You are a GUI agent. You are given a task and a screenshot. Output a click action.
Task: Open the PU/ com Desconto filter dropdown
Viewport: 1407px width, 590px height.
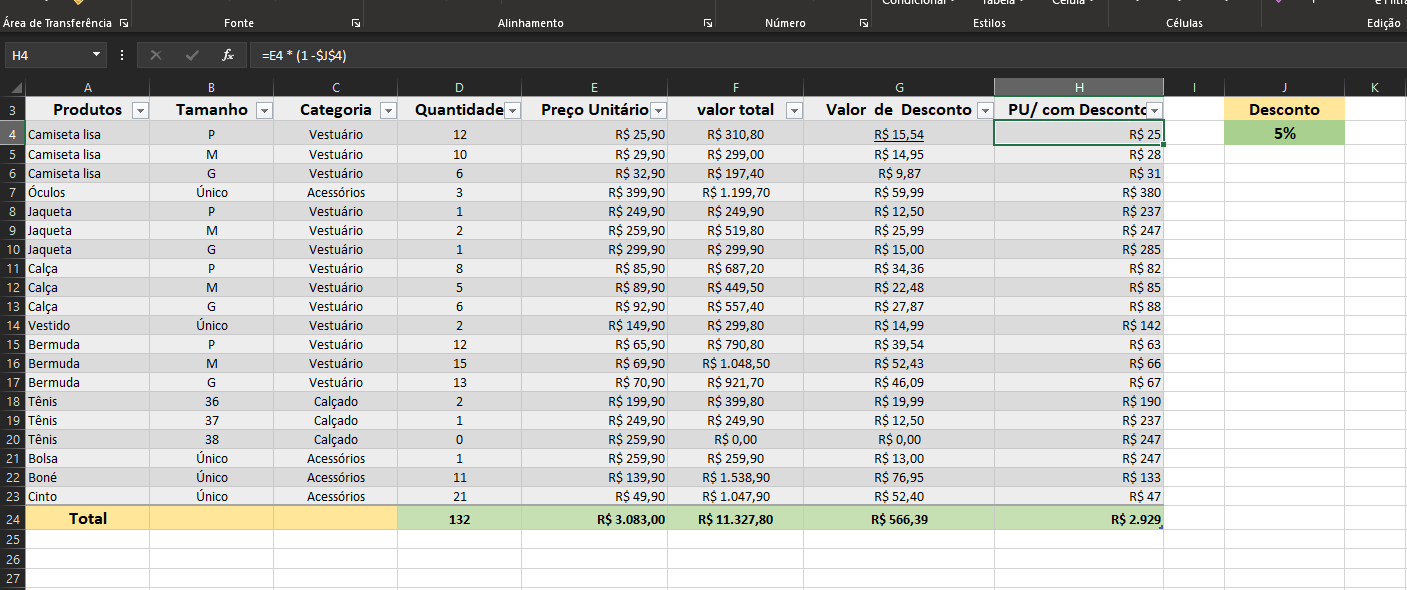(1155, 110)
